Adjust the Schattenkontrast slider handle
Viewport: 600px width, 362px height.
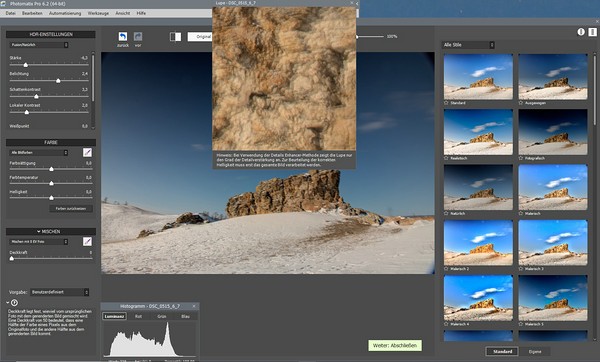click(x=36, y=96)
